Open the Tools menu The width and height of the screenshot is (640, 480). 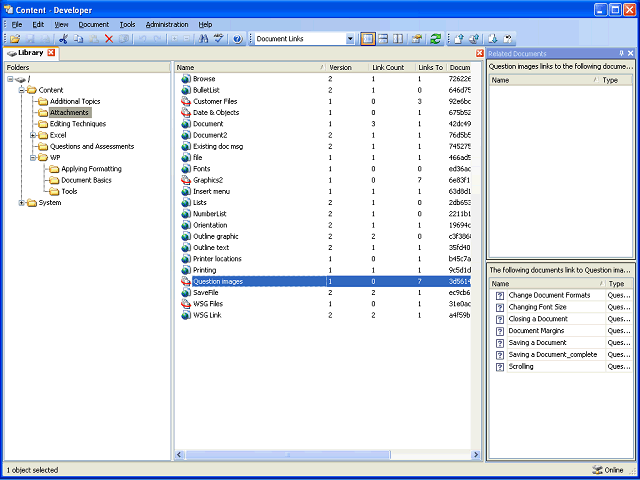[127, 24]
